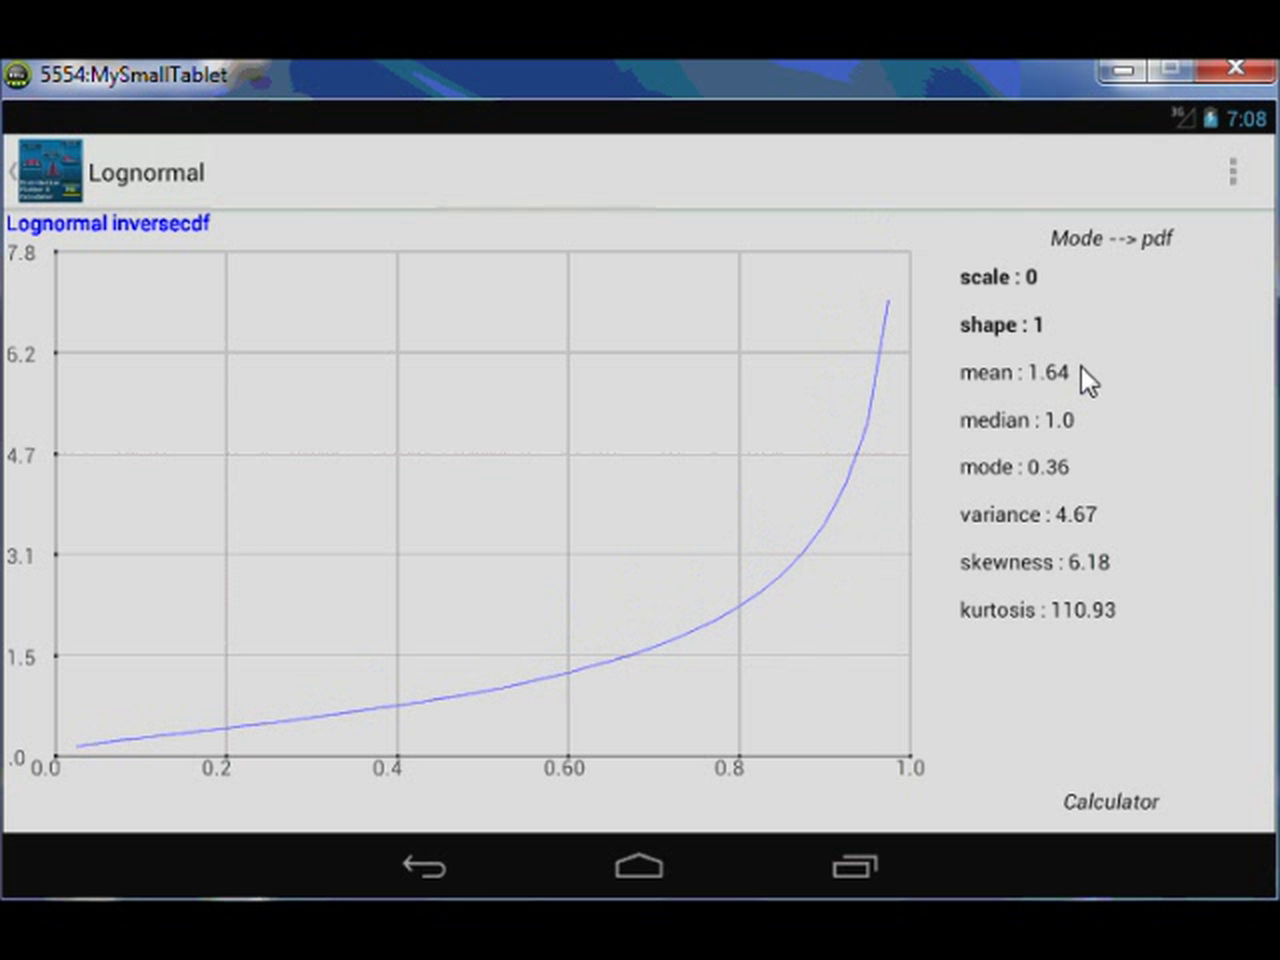
Task: Tap the 7:08 clock in the status bar
Action: 1246,119
